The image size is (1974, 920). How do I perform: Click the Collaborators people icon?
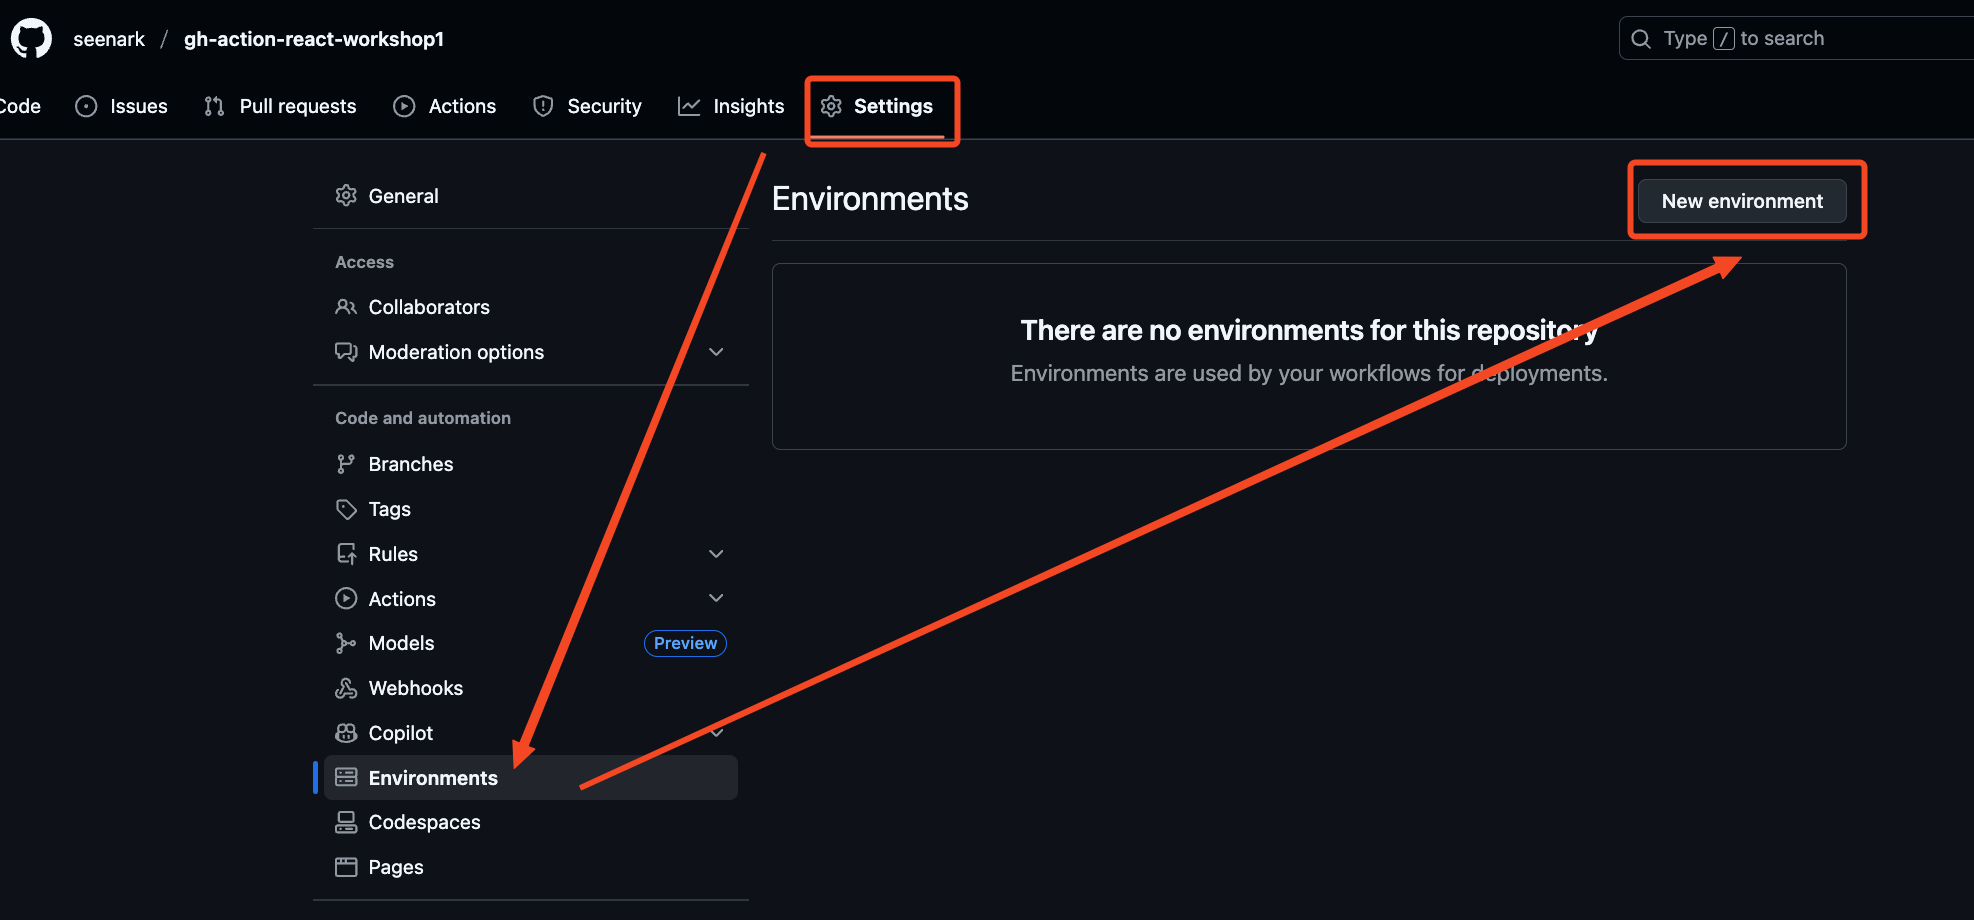346,307
